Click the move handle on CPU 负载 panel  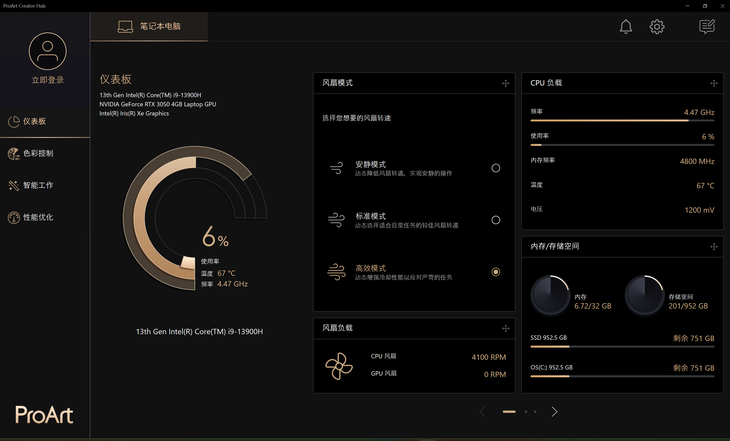tap(714, 83)
